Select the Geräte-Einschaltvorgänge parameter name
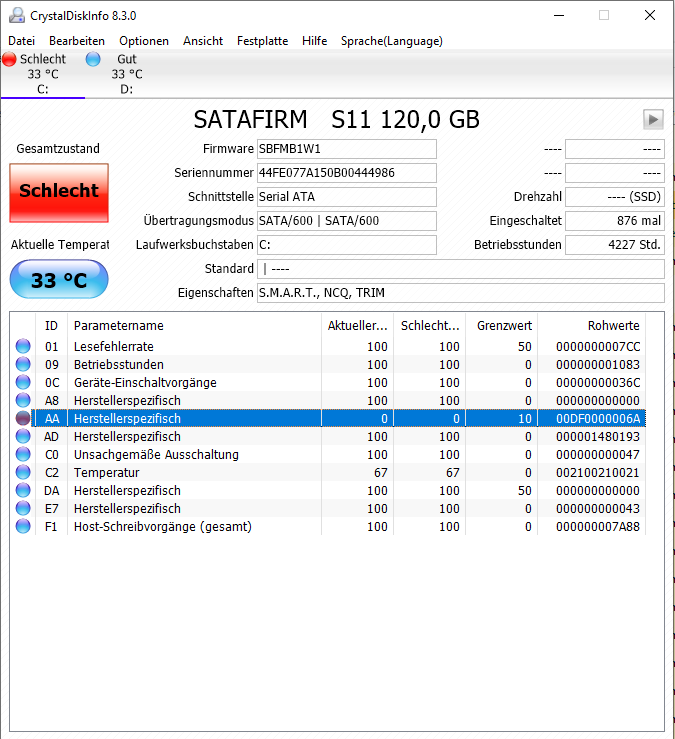This screenshot has height=739, width=675. pyautogui.click(x=145, y=383)
